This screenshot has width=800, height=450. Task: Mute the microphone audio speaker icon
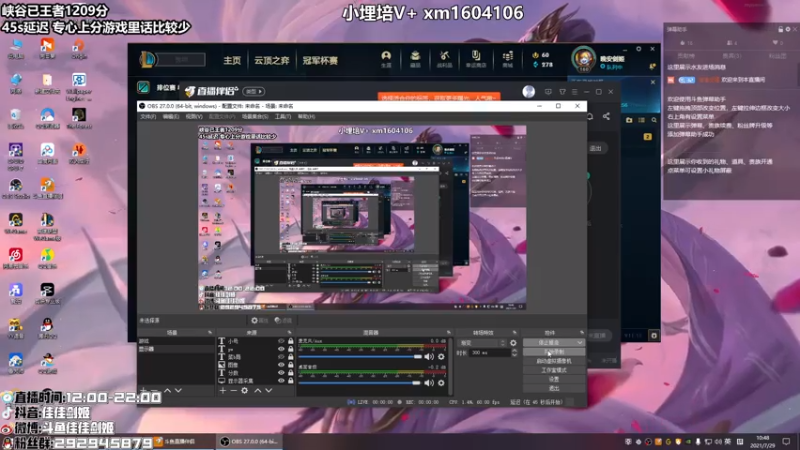[429, 357]
